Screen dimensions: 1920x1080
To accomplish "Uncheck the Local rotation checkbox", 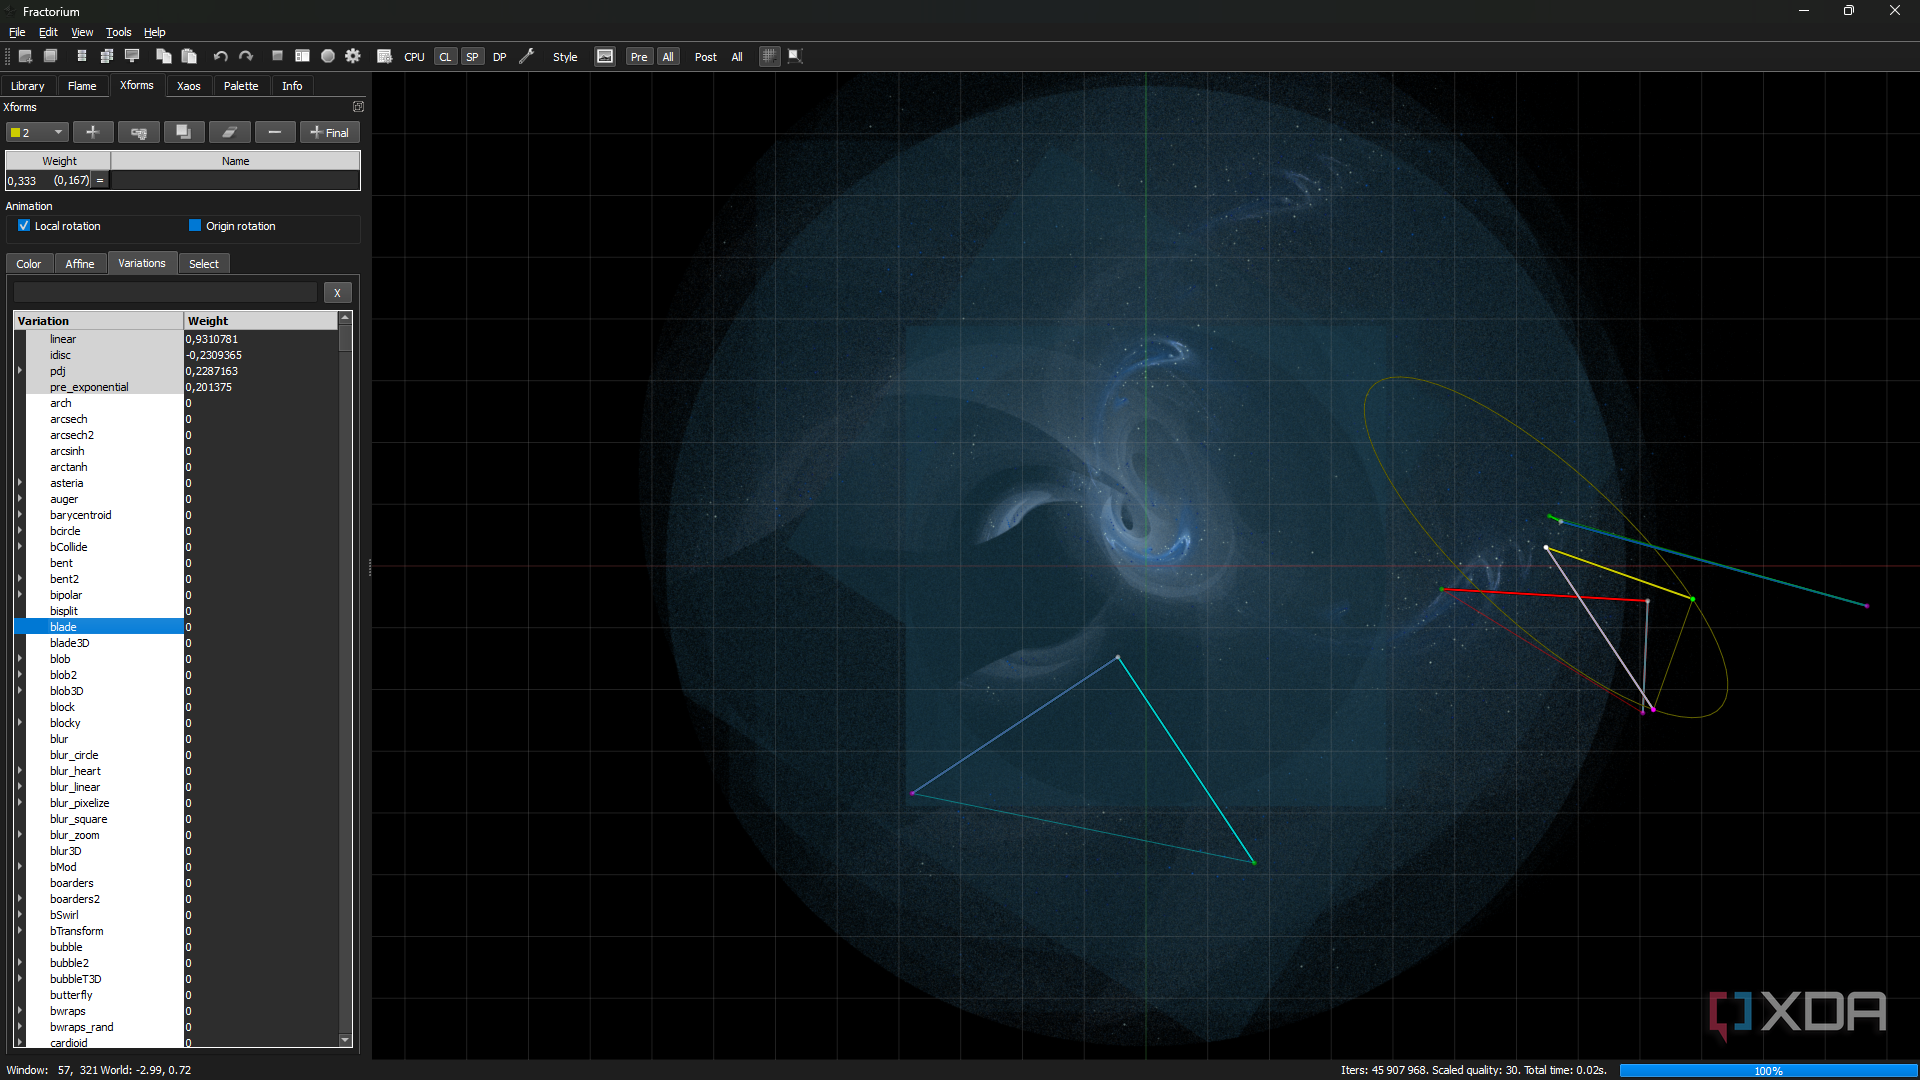I will click(24, 226).
